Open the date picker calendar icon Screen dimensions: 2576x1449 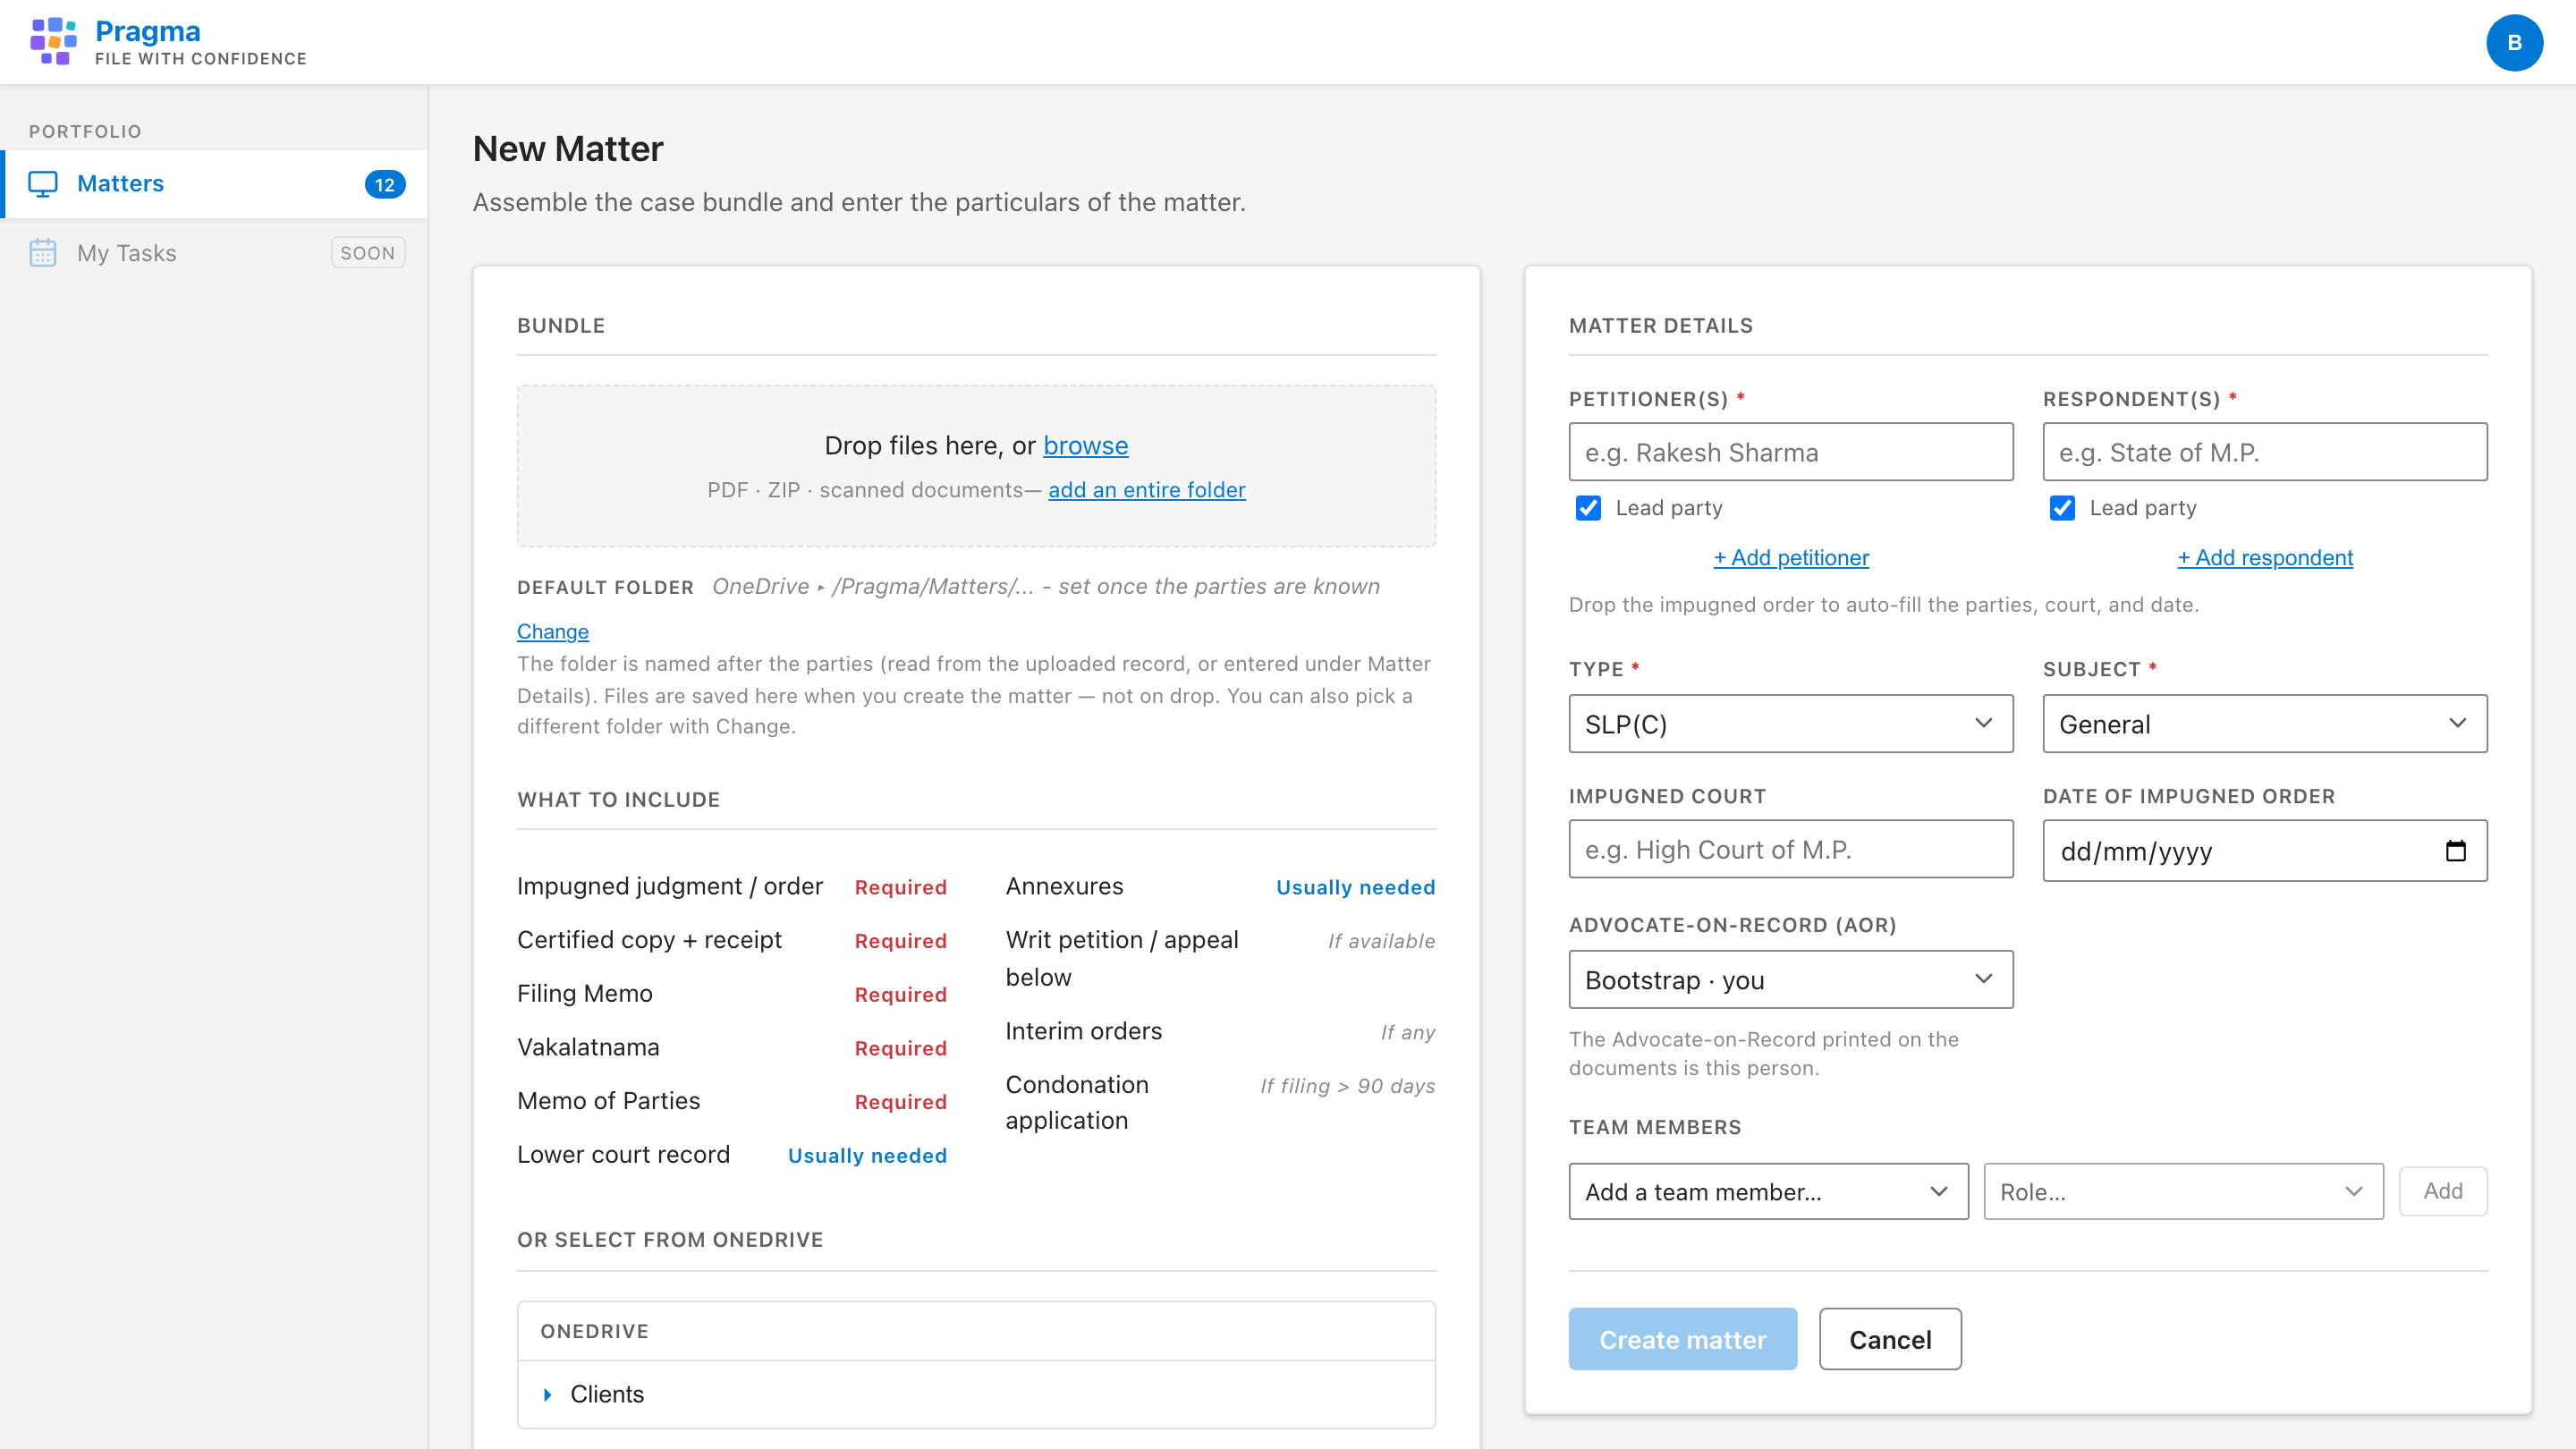coord(2455,851)
